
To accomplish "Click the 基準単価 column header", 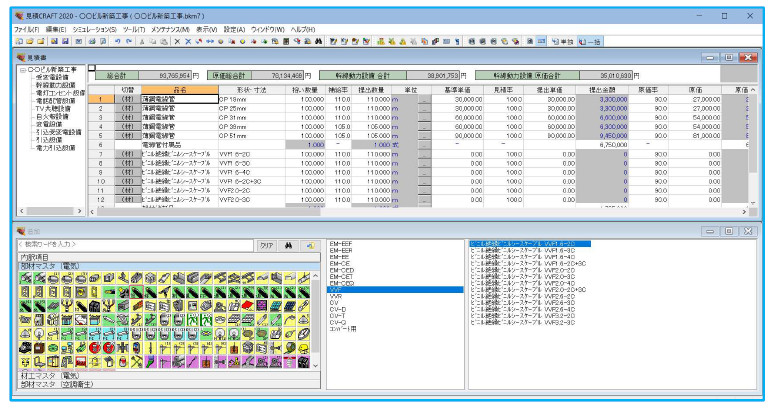I will [457, 90].
